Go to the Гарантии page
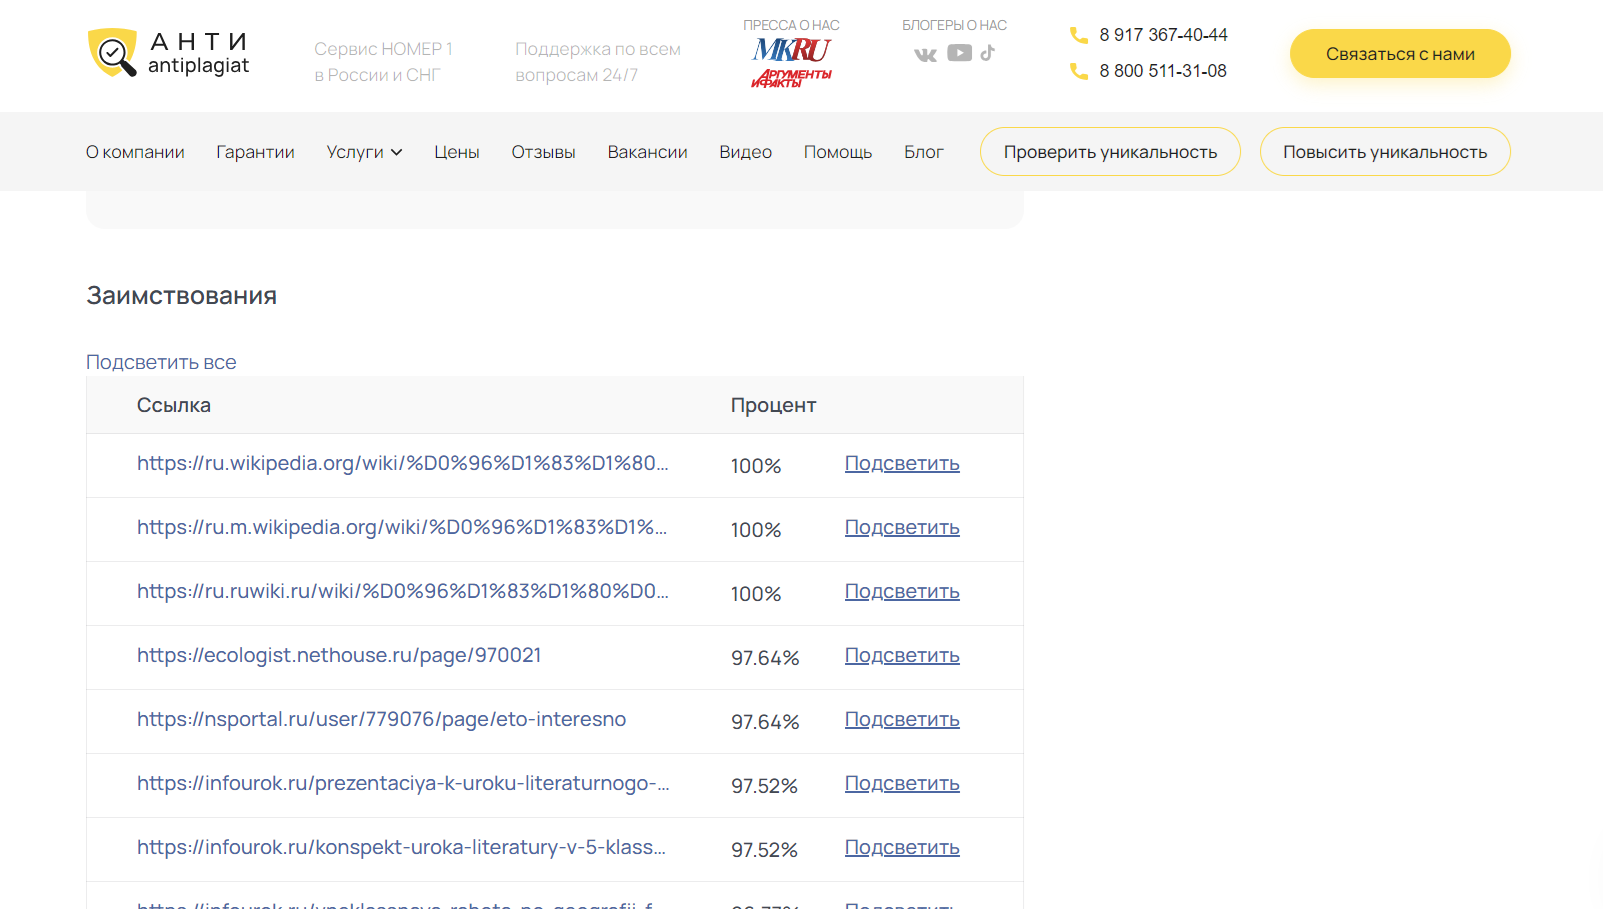 [255, 152]
